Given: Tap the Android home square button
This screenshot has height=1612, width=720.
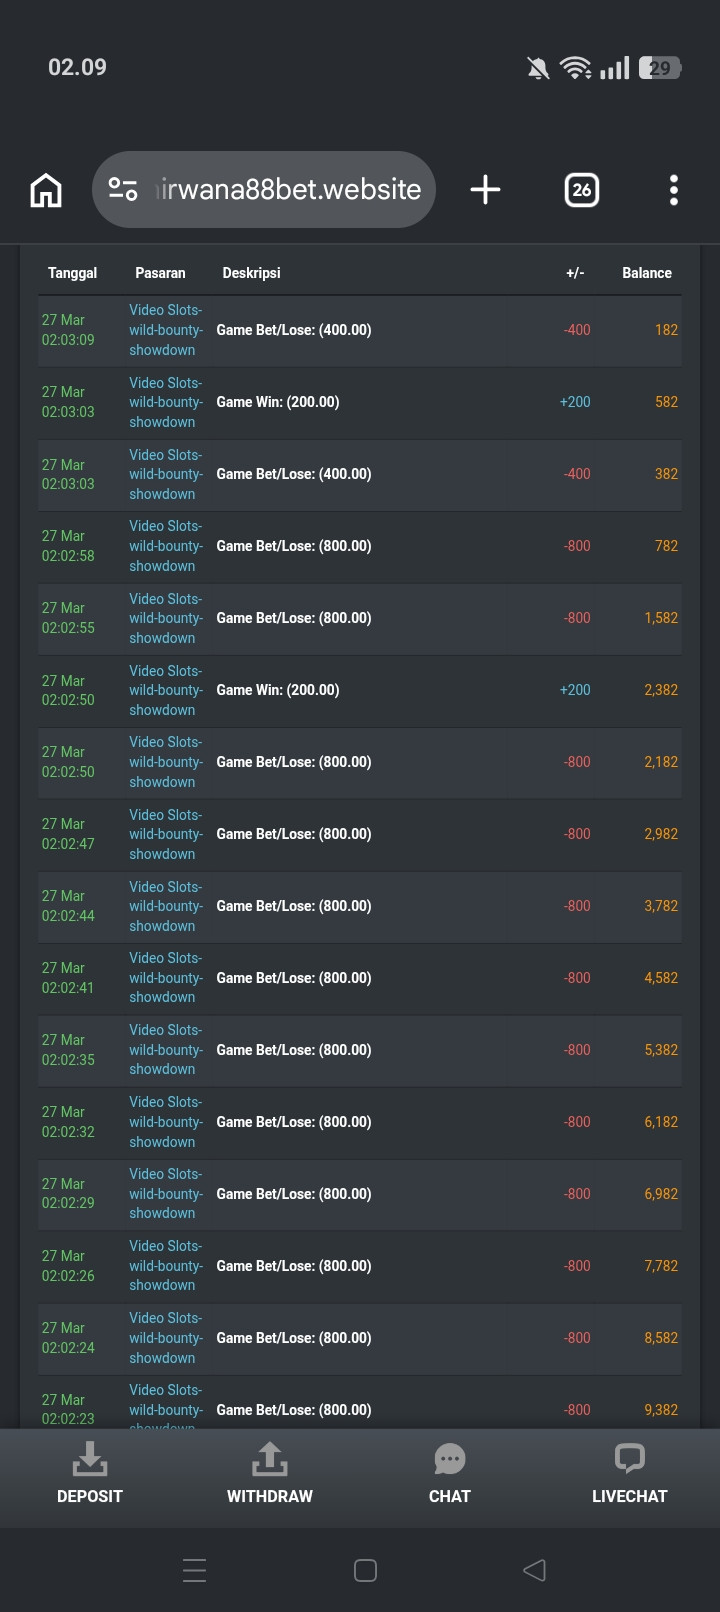Looking at the screenshot, I should click(x=366, y=1570).
